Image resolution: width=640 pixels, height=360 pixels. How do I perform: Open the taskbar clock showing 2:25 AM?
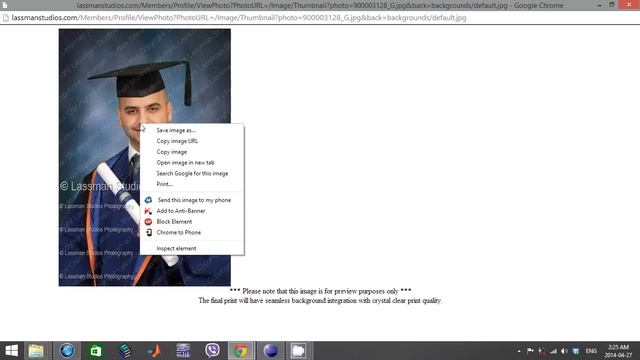click(618, 351)
